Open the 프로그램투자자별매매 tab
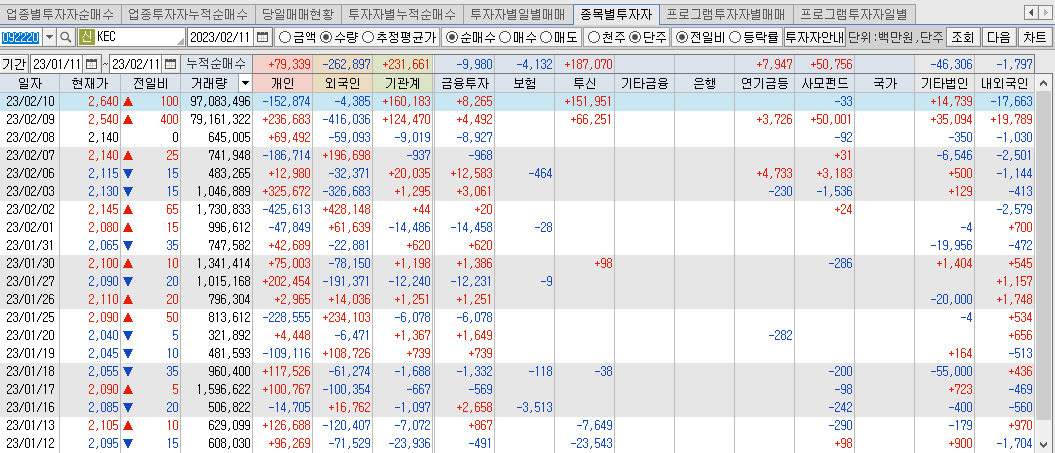Screen dimensions: 1055x453 [725, 13]
